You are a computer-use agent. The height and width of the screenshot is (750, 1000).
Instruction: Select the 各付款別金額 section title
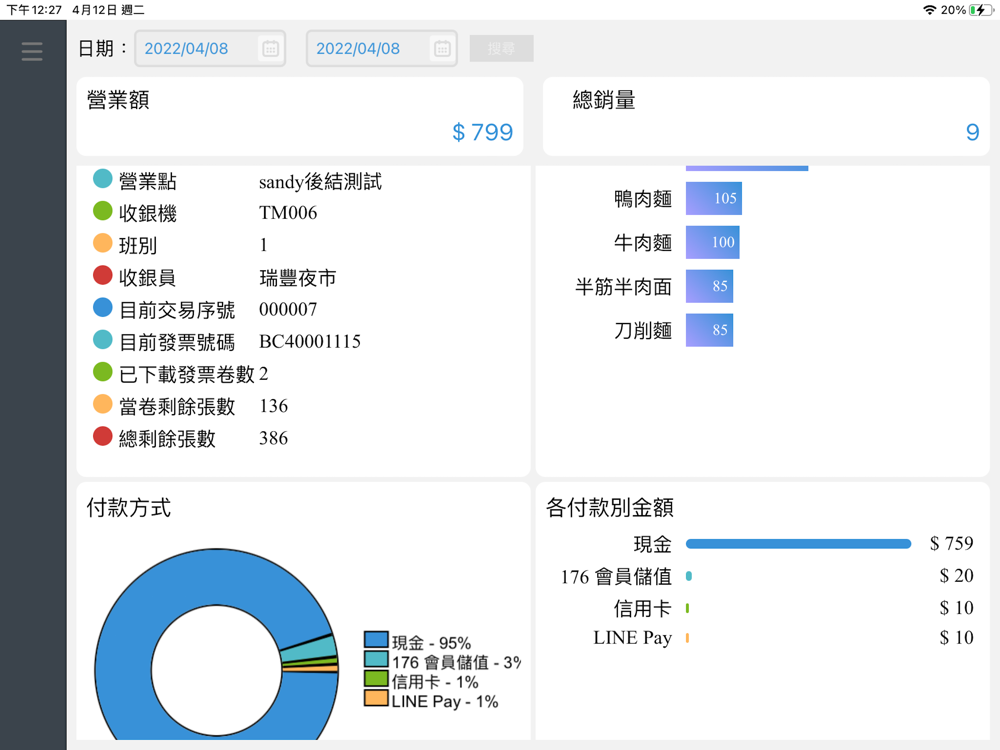coord(610,508)
